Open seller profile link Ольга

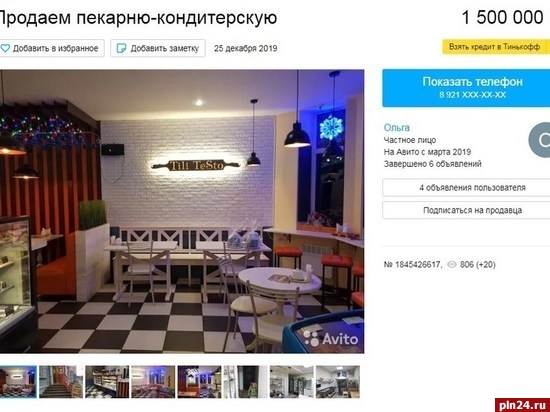[397, 128]
